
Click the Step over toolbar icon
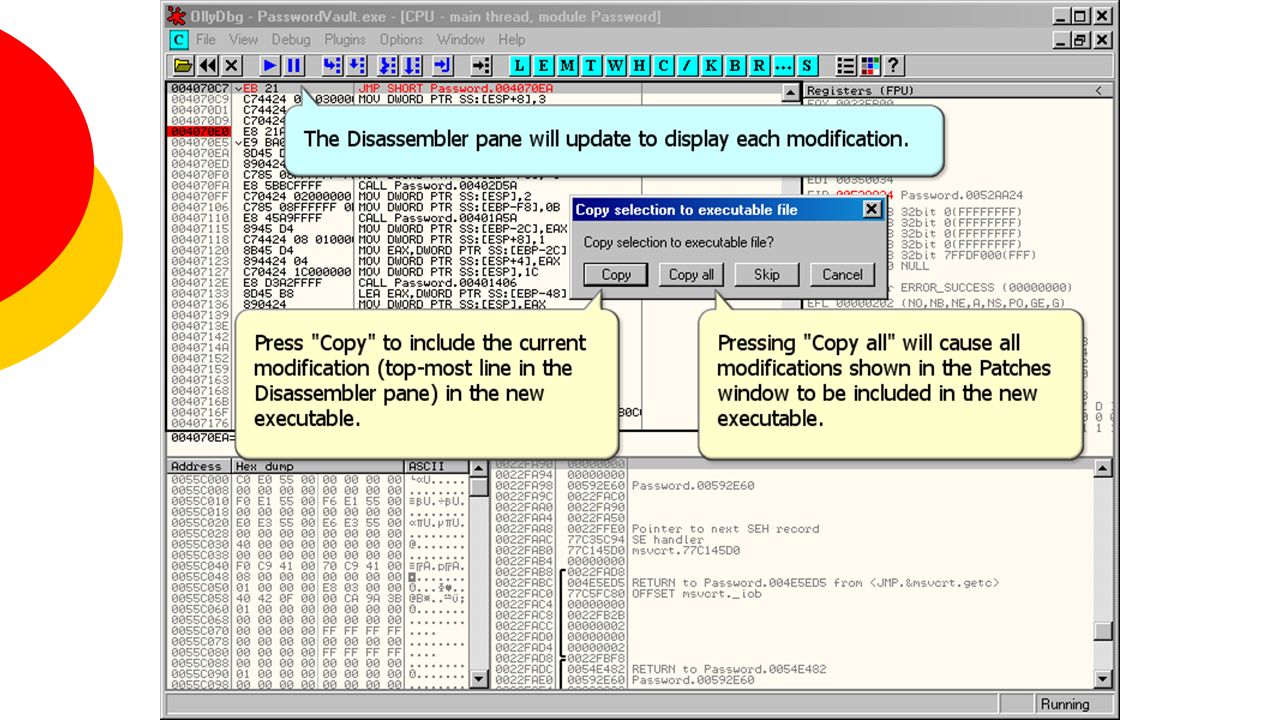point(356,66)
